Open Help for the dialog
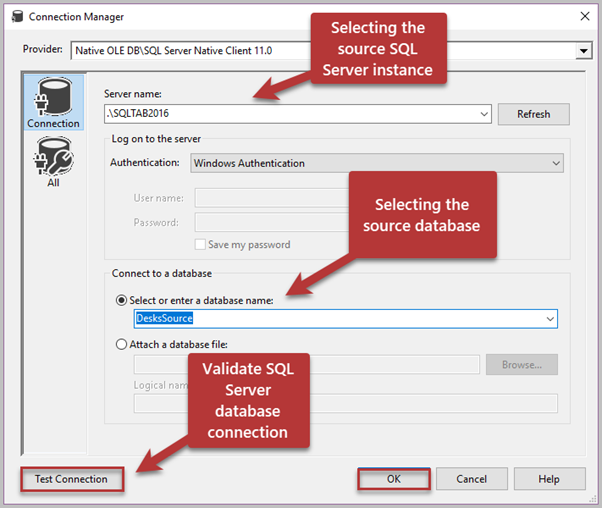 pyautogui.click(x=549, y=479)
